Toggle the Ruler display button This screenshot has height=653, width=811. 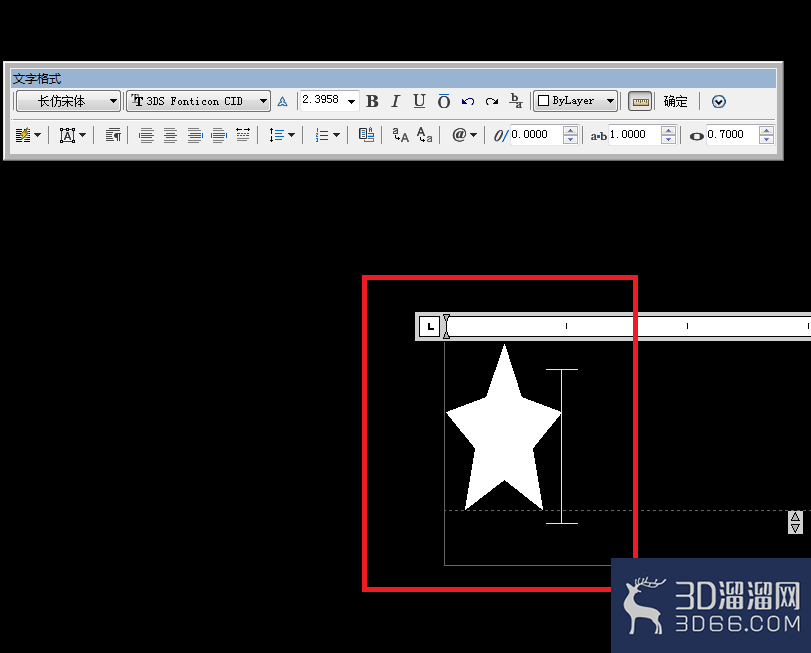(x=640, y=101)
